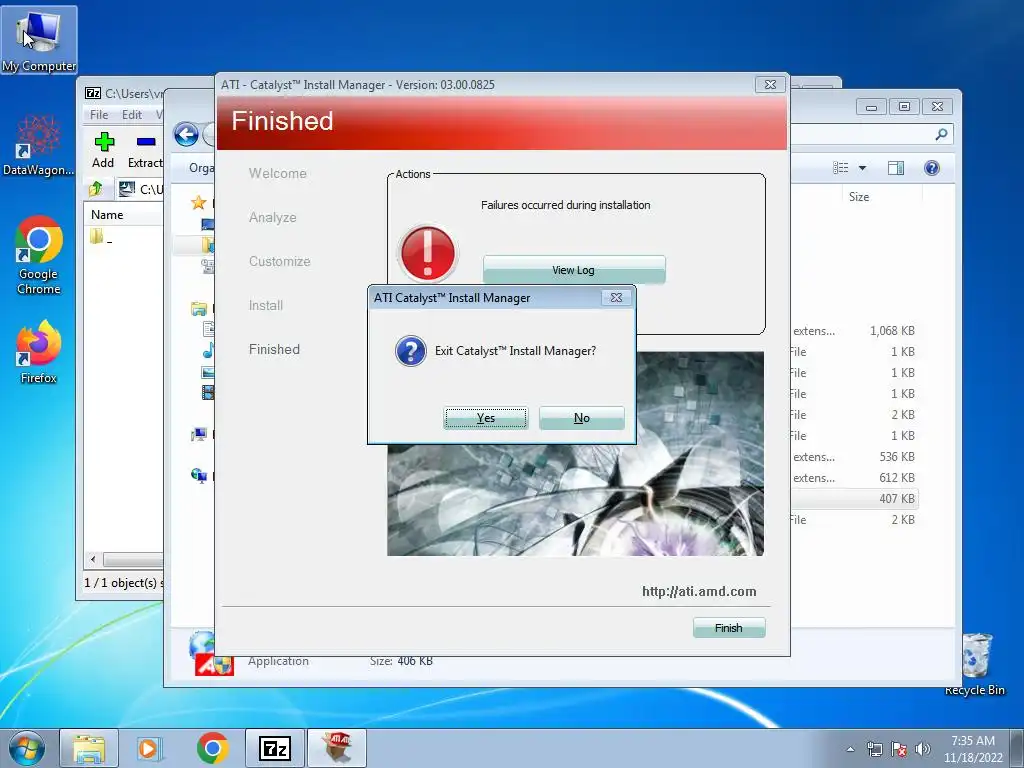Launch Firefox from desktop

pos(39,352)
